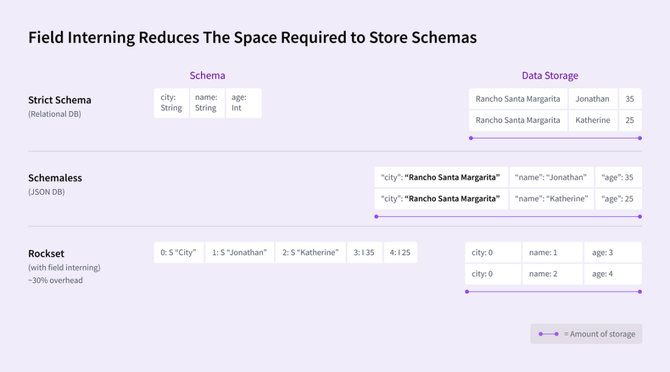Click the storage length line under Schemaless data
Image resolution: width=670 pixels, height=372 pixels.
[508, 217]
